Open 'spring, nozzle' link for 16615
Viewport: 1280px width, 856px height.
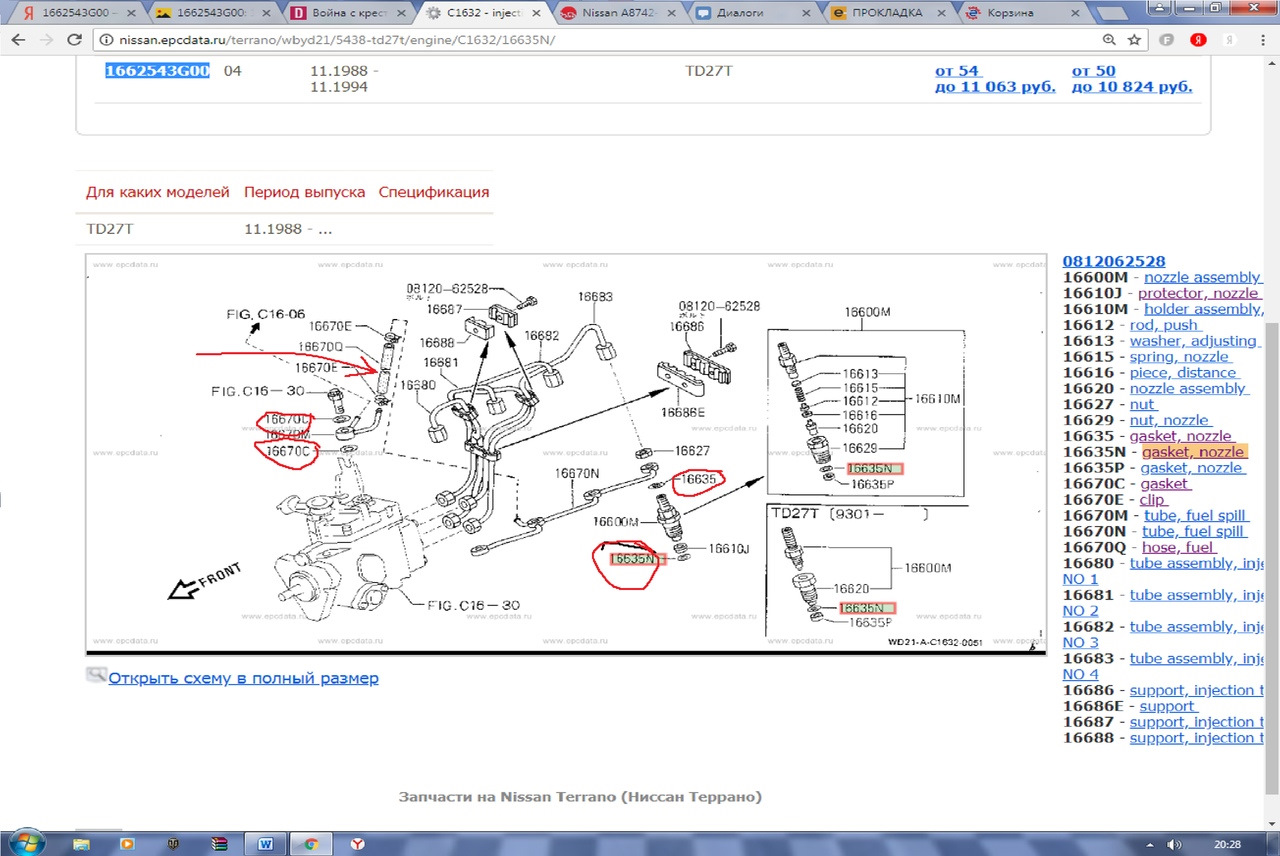pos(1180,357)
